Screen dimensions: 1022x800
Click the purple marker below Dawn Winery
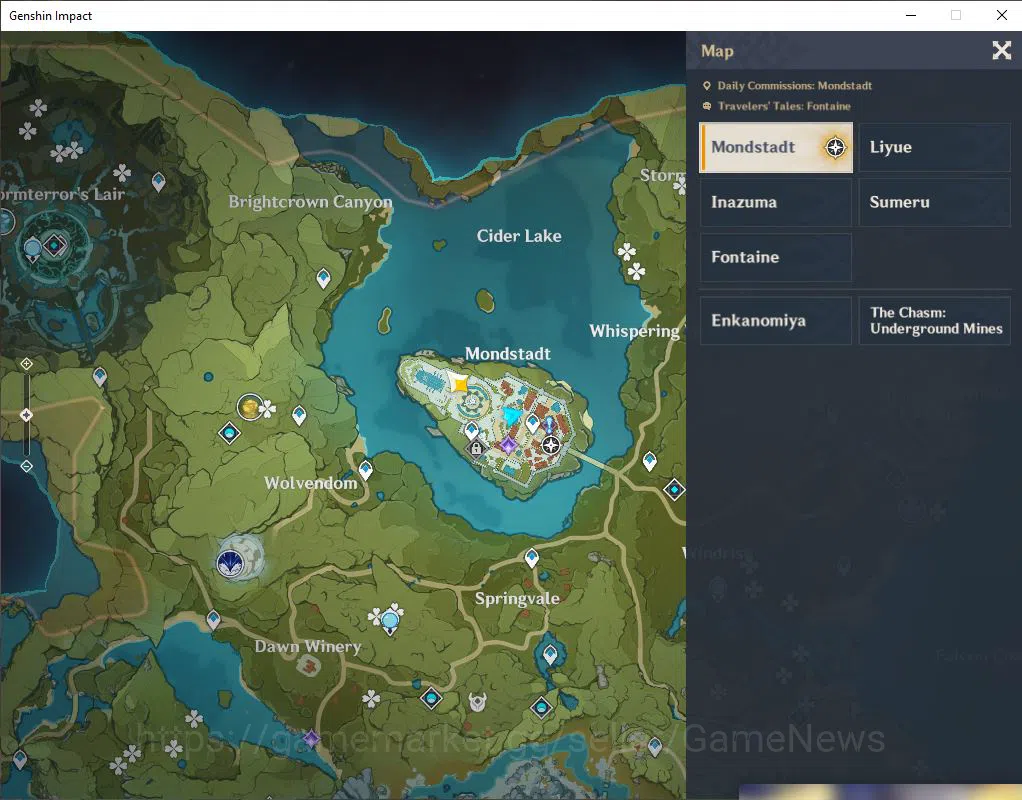tap(312, 739)
